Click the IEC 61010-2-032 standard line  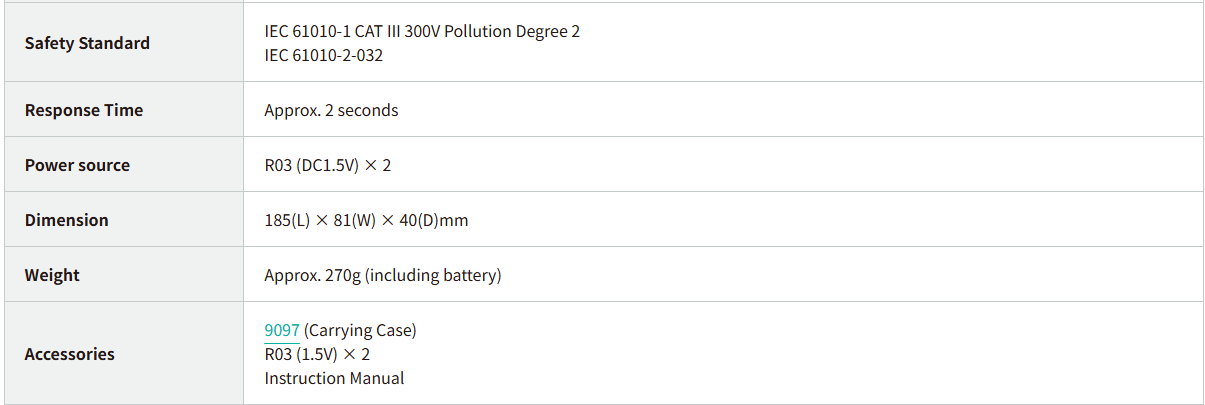coord(323,55)
